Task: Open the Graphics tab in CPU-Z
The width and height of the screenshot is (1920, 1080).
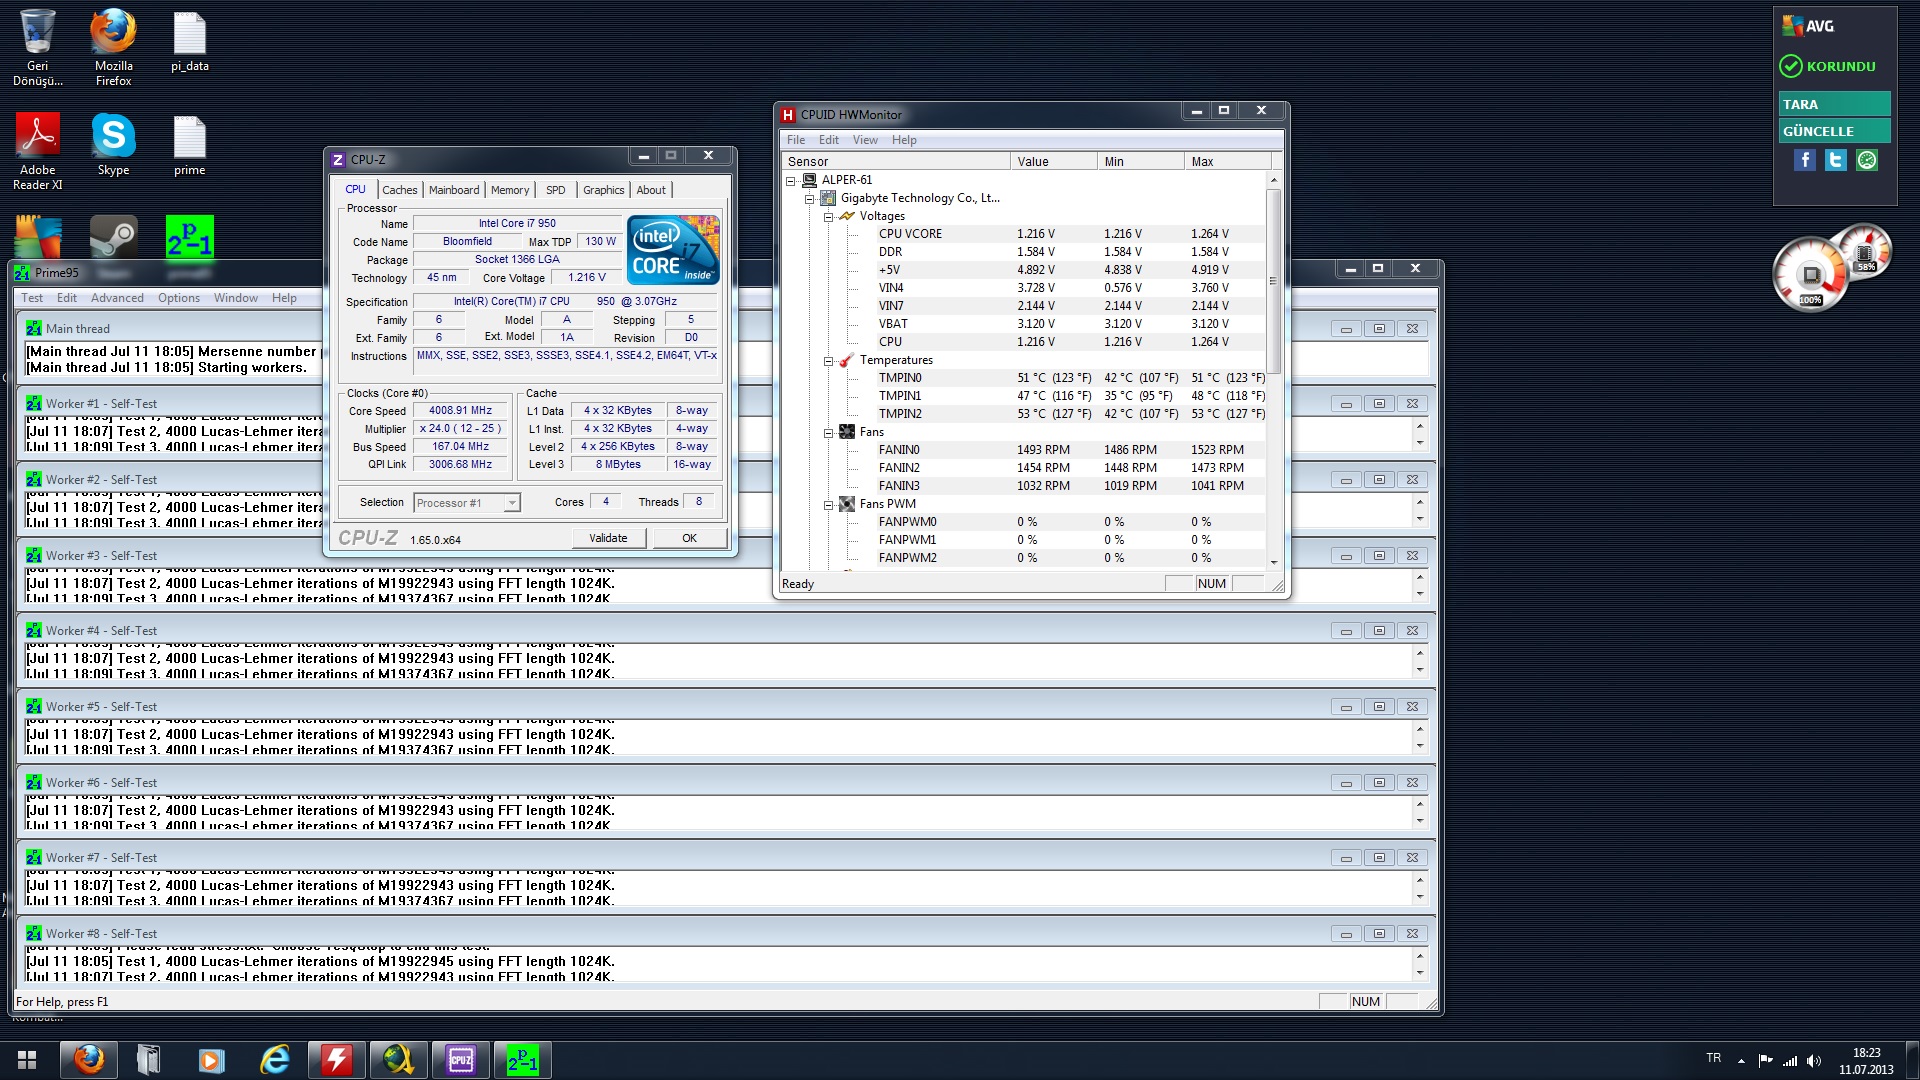Action: 603,190
